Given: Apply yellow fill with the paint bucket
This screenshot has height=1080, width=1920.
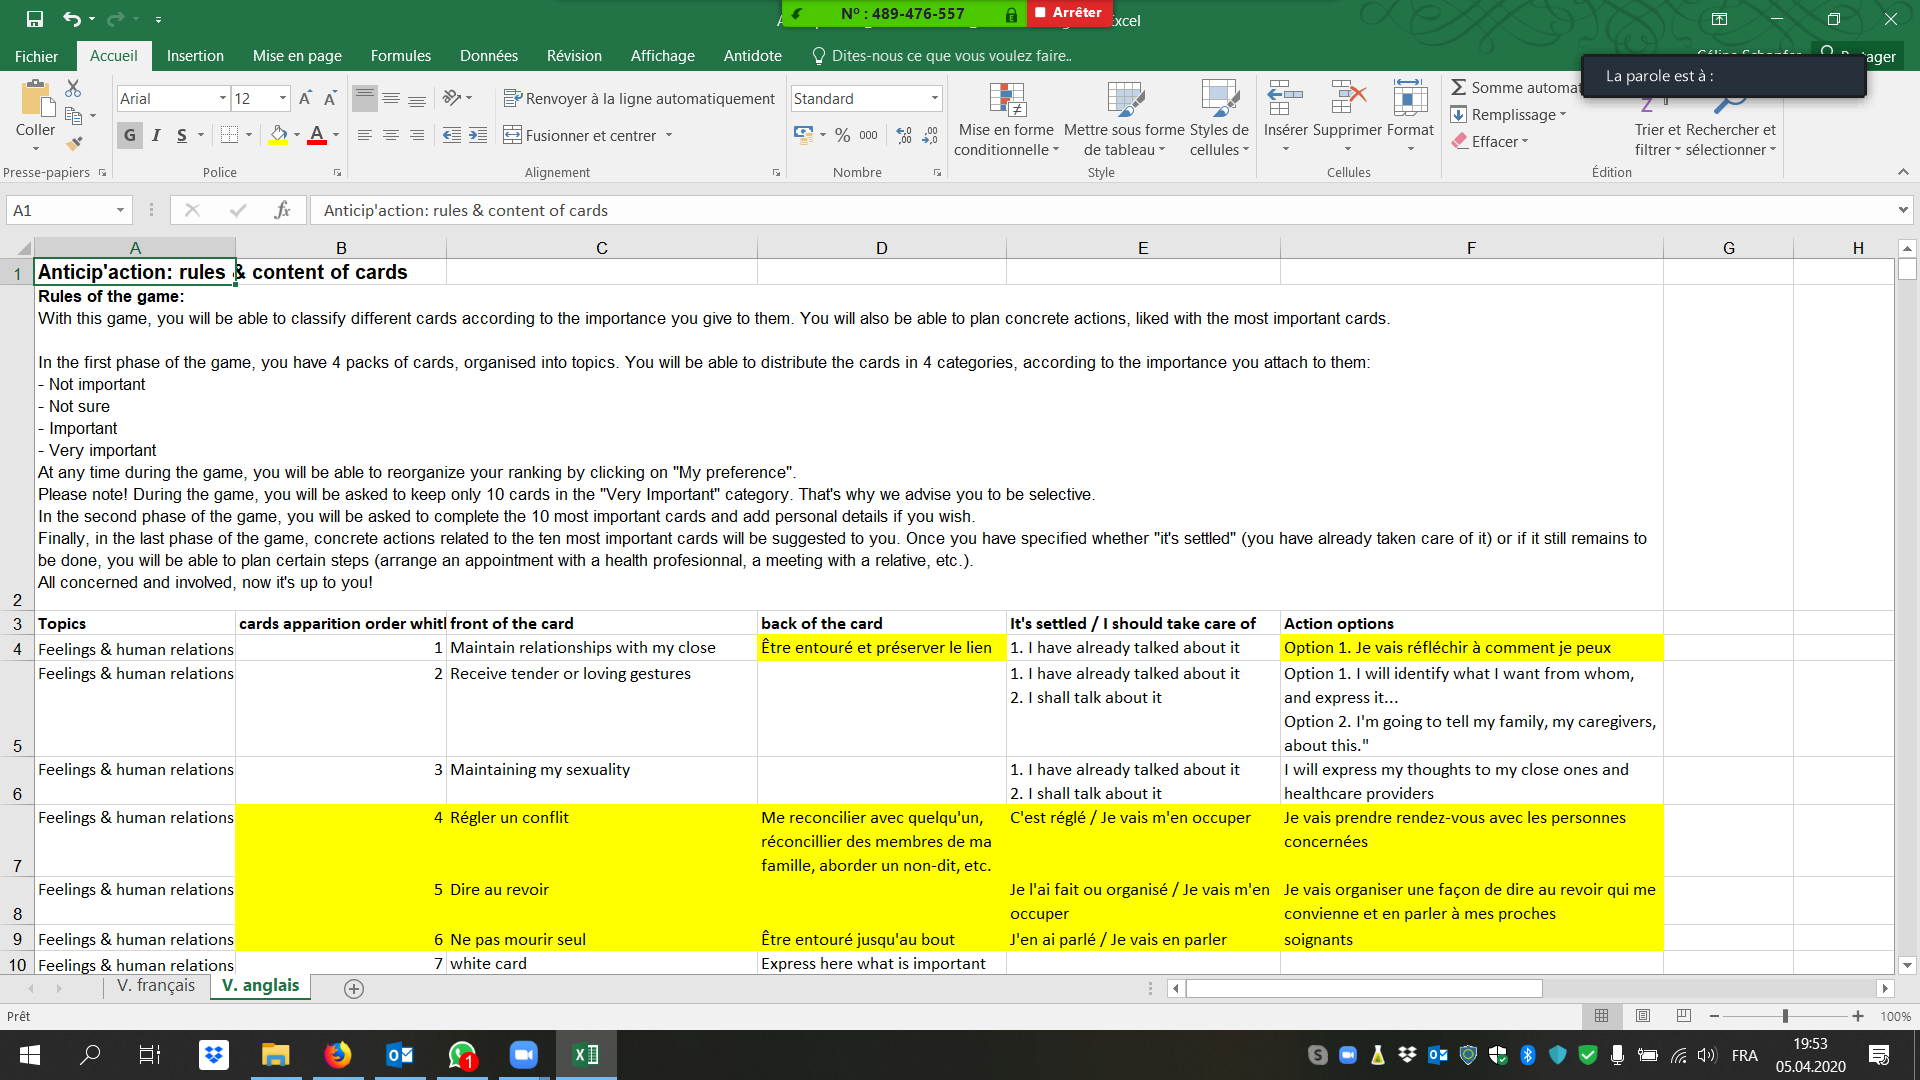Looking at the screenshot, I should point(278,135).
